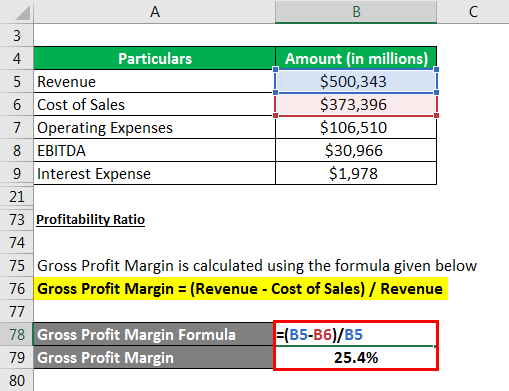
Task: Select the Operating Expenses label cell
Action: click(155, 127)
